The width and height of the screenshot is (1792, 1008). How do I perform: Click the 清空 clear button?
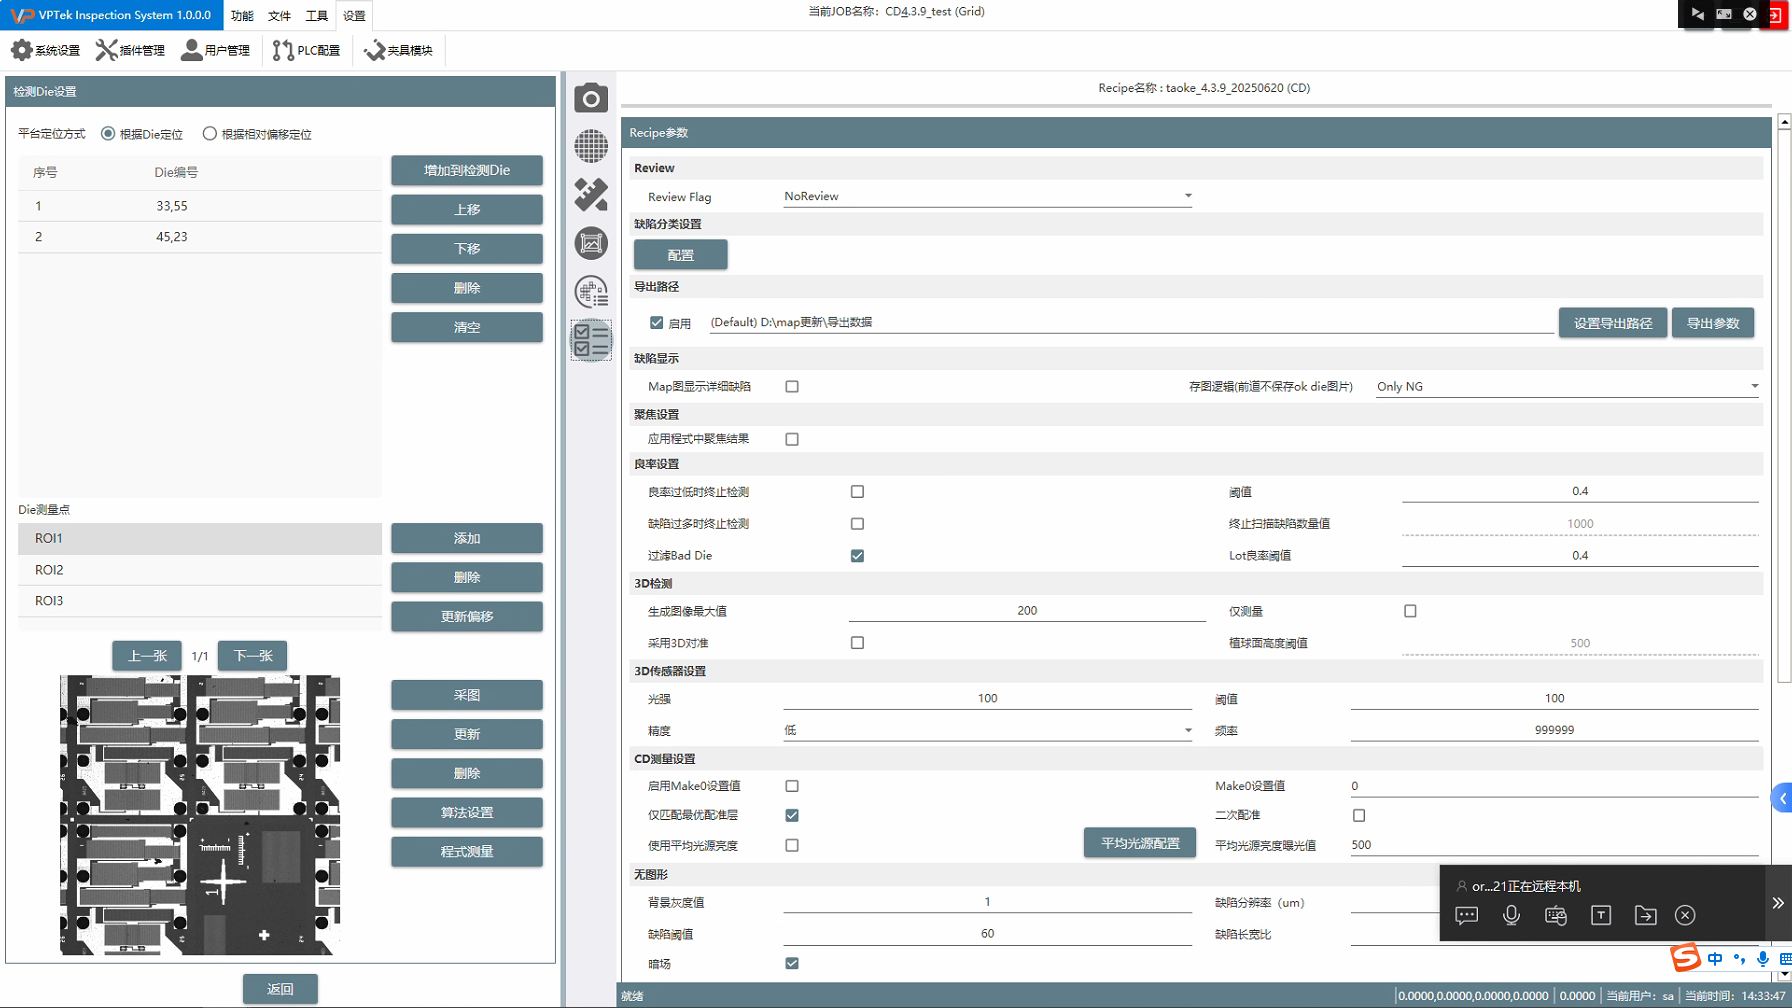tap(467, 327)
